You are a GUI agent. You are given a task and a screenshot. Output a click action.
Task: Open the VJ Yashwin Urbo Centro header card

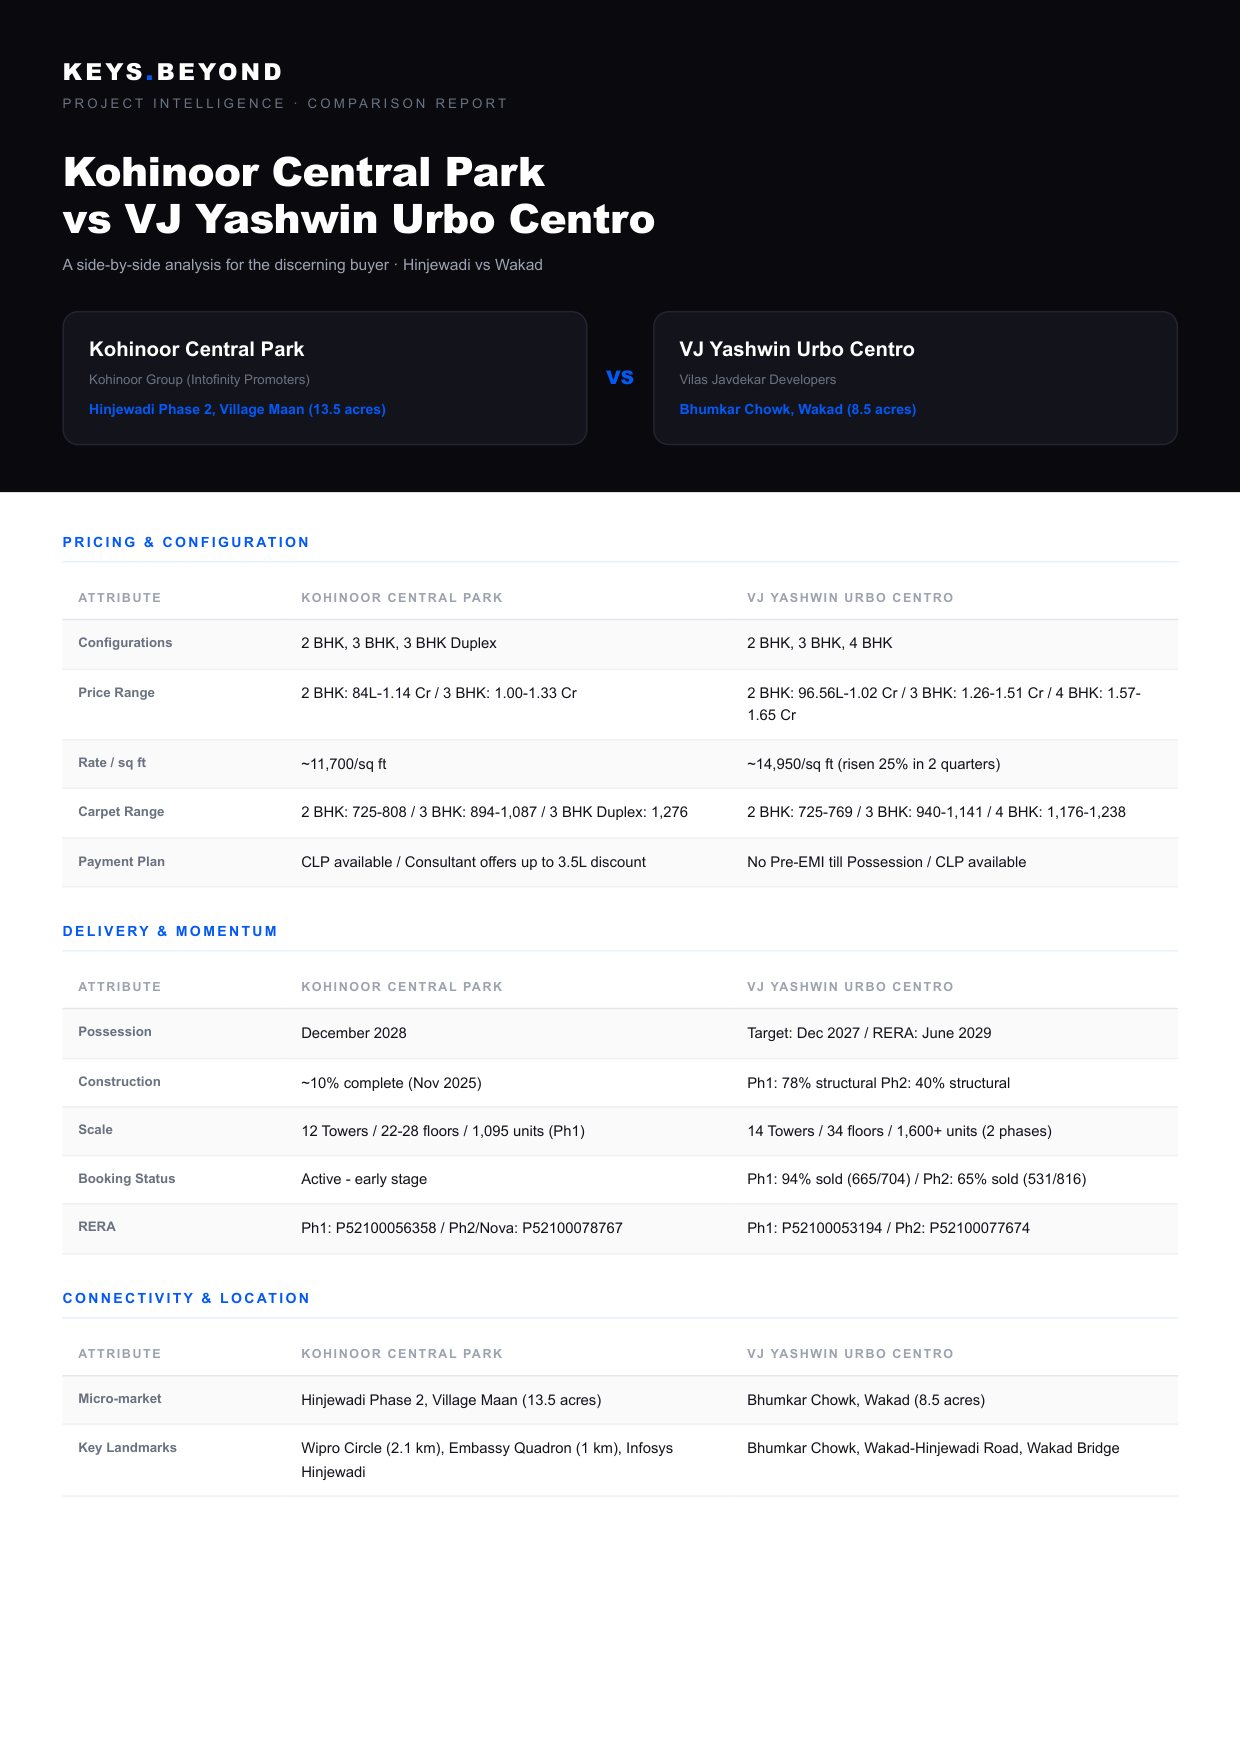[915, 378]
